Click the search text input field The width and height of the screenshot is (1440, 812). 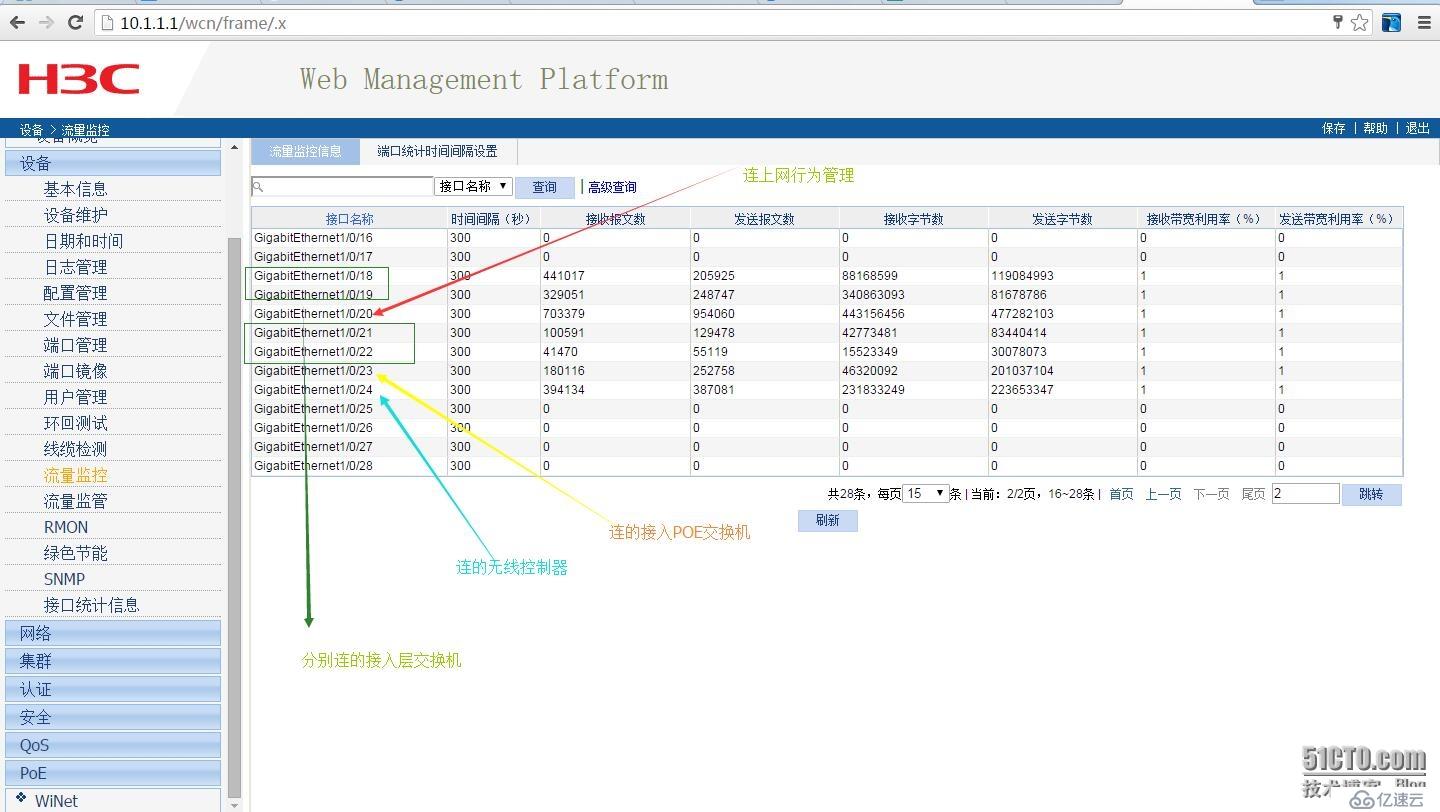click(342, 186)
